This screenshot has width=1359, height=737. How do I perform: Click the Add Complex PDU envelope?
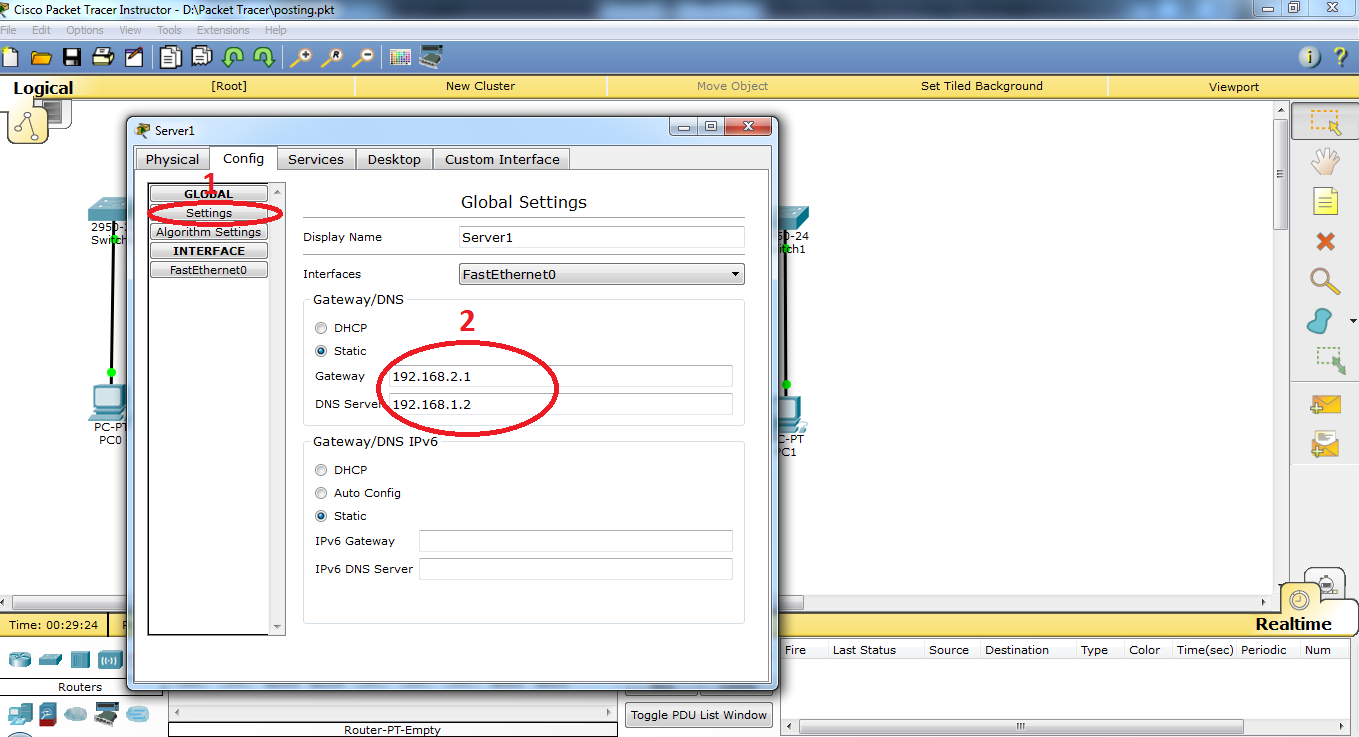tap(1325, 444)
